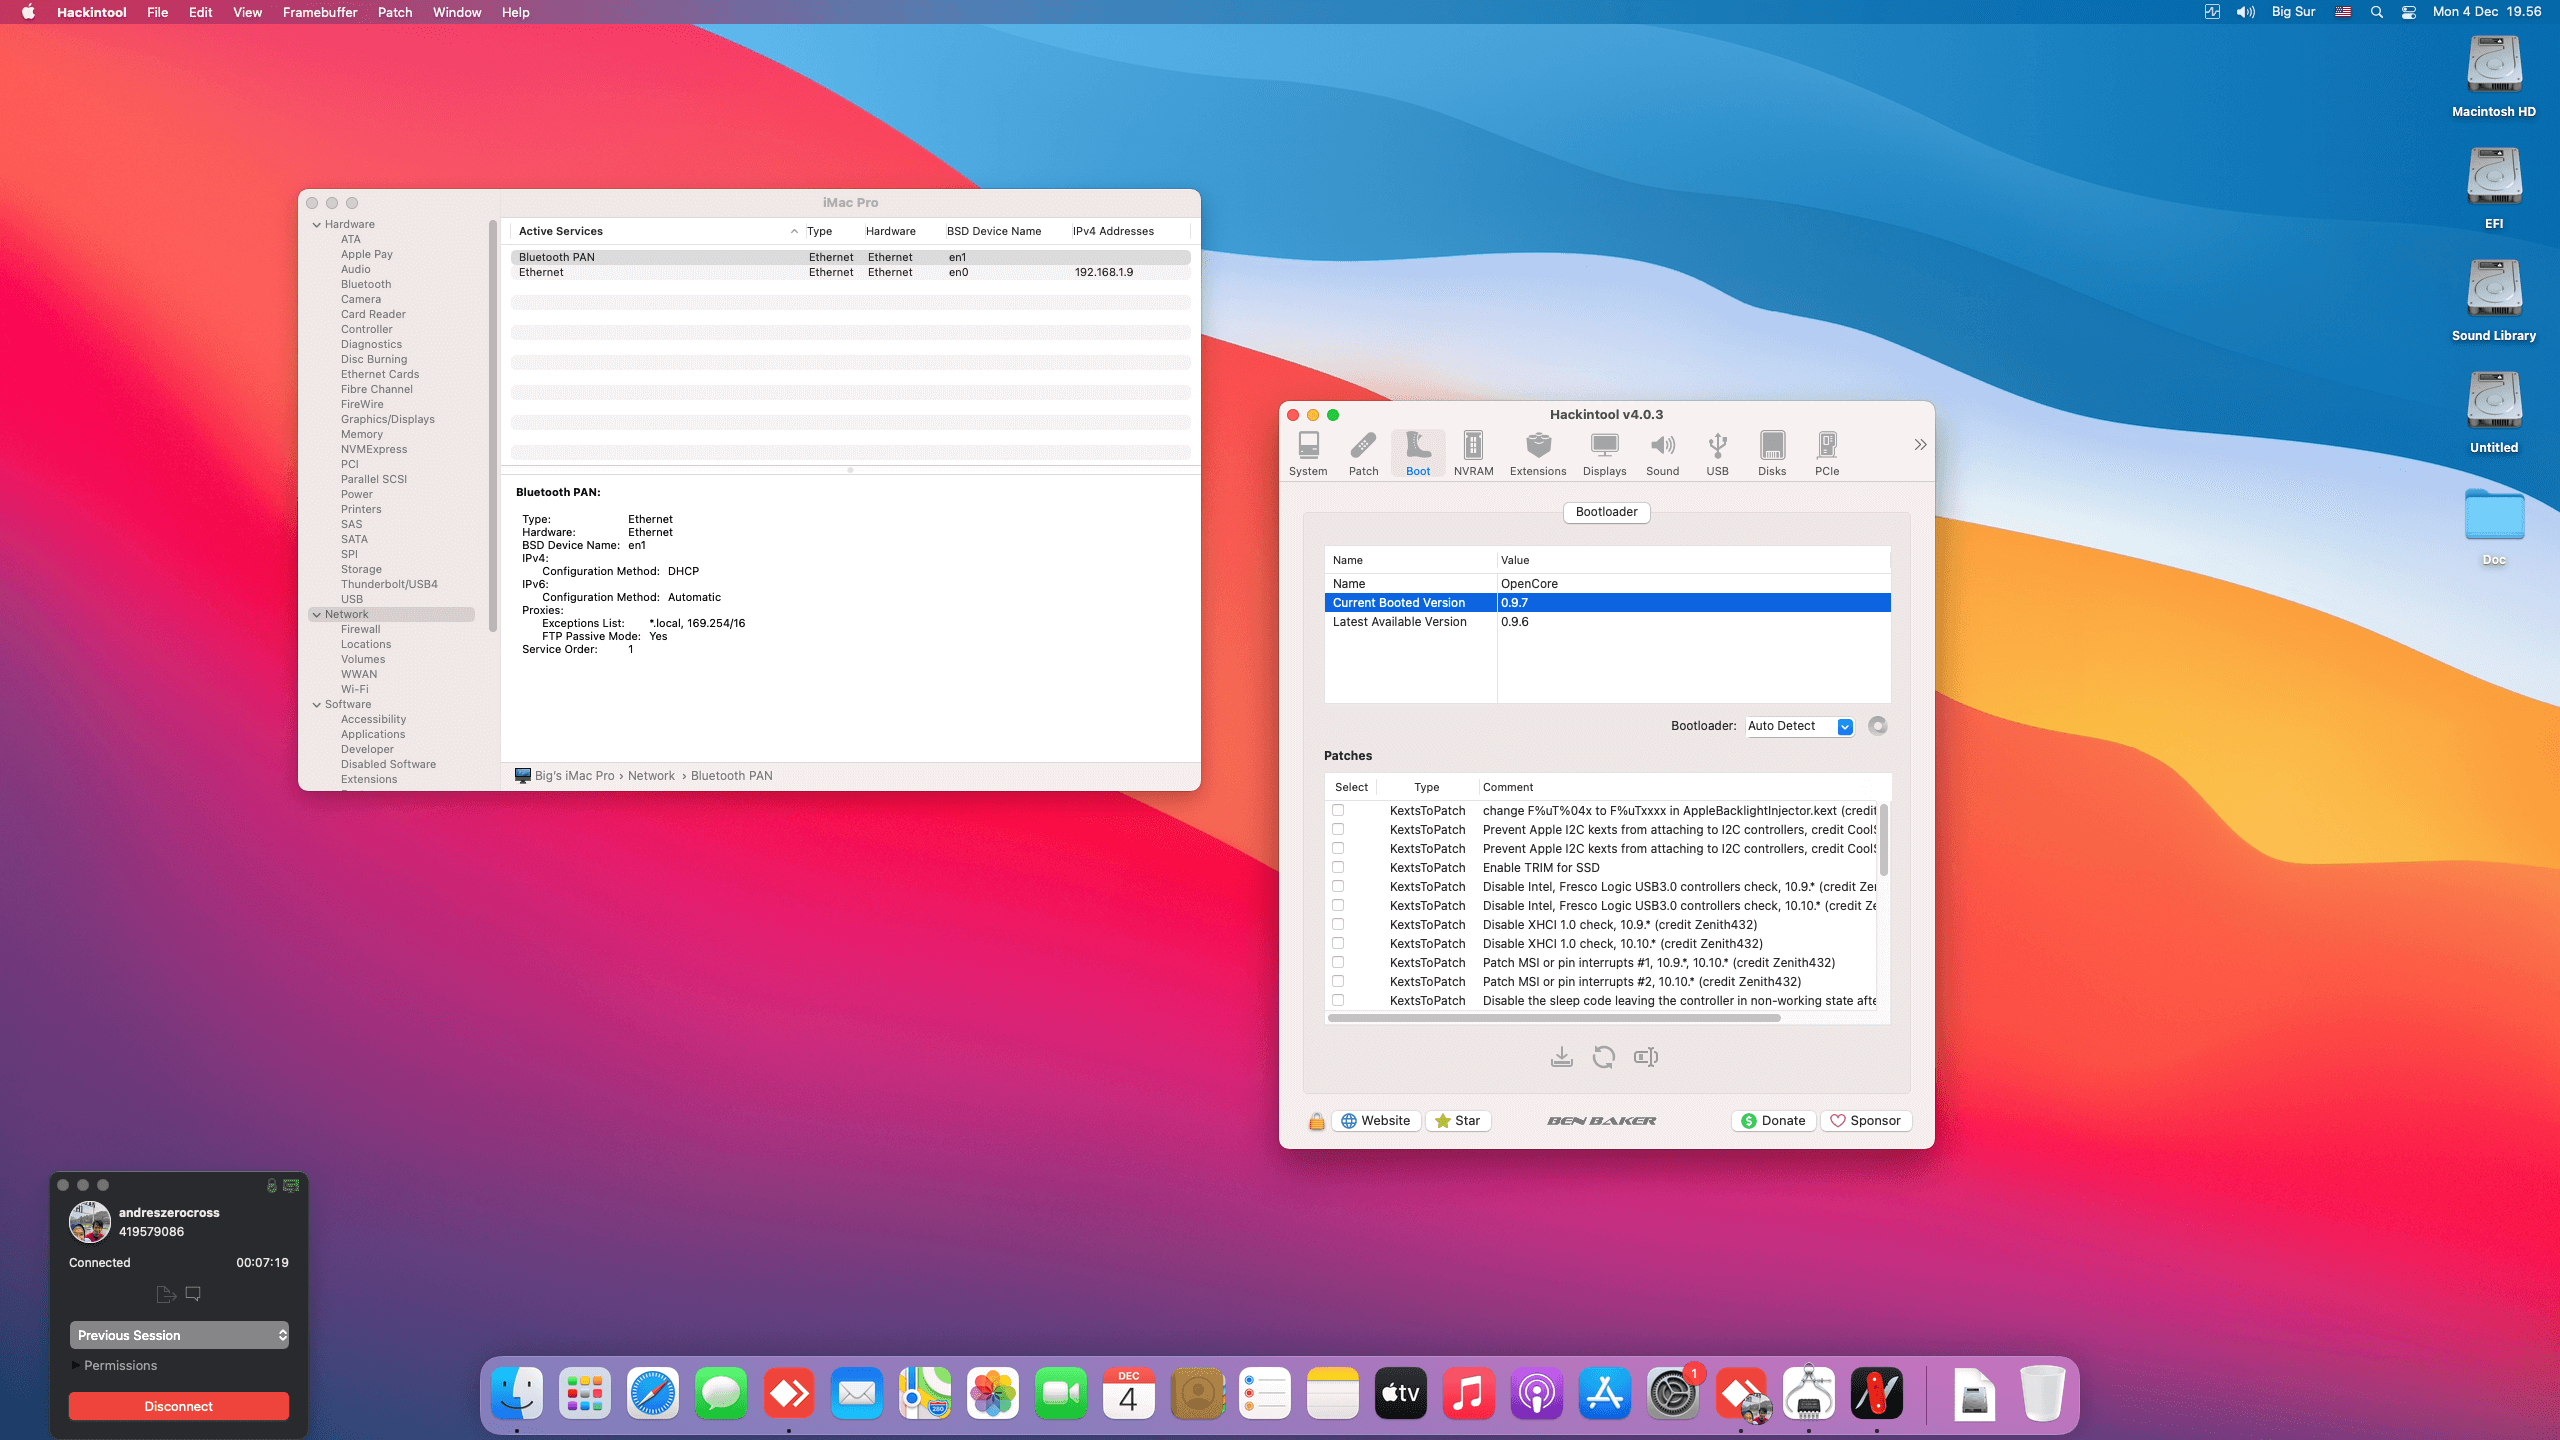Open Spotlight search in menu bar

[2376, 12]
